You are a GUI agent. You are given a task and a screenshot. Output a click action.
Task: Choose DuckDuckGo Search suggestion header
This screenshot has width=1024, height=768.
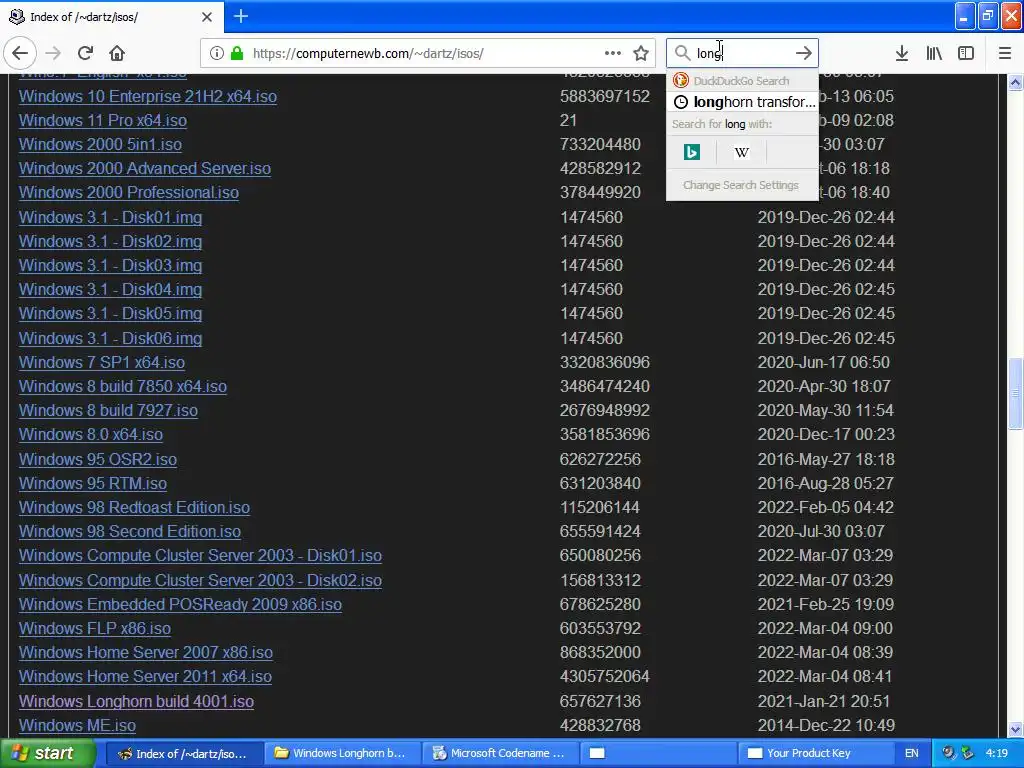click(x=742, y=81)
